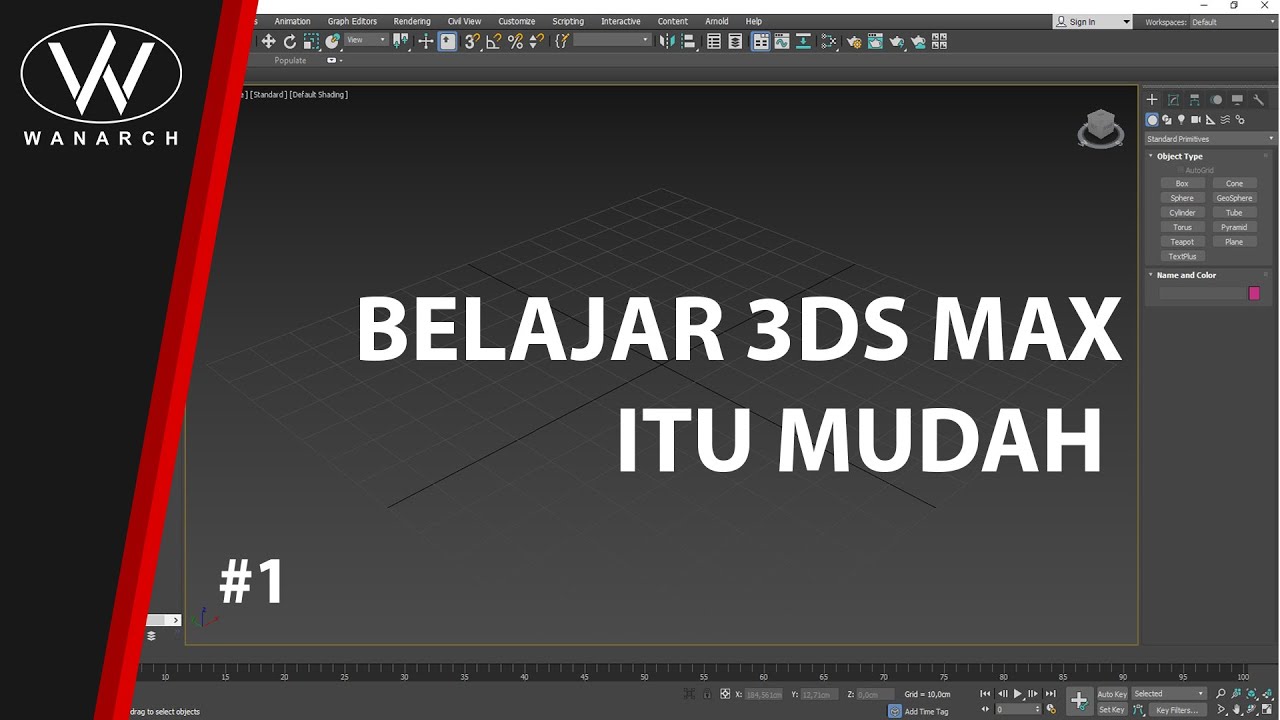Image resolution: width=1280 pixels, height=720 pixels.
Task: Click the Pyramid primitive button
Action: (x=1234, y=227)
